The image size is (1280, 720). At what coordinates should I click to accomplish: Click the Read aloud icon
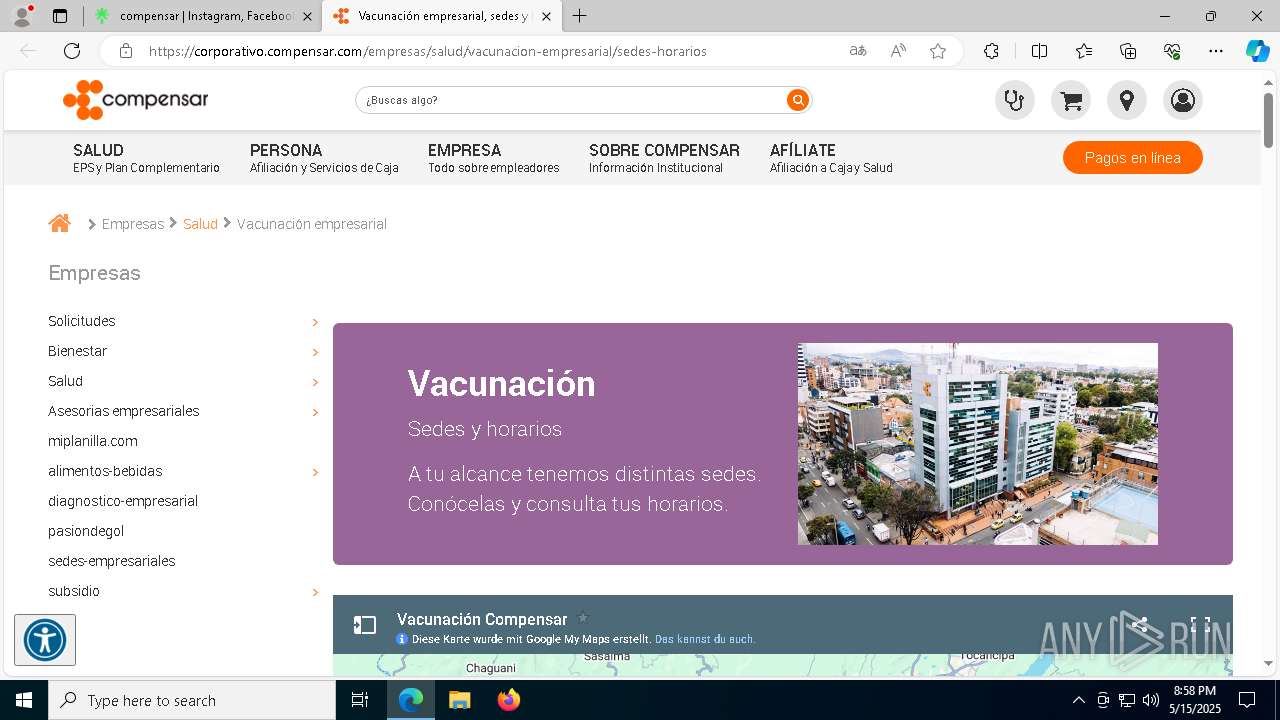click(x=898, y=51)
